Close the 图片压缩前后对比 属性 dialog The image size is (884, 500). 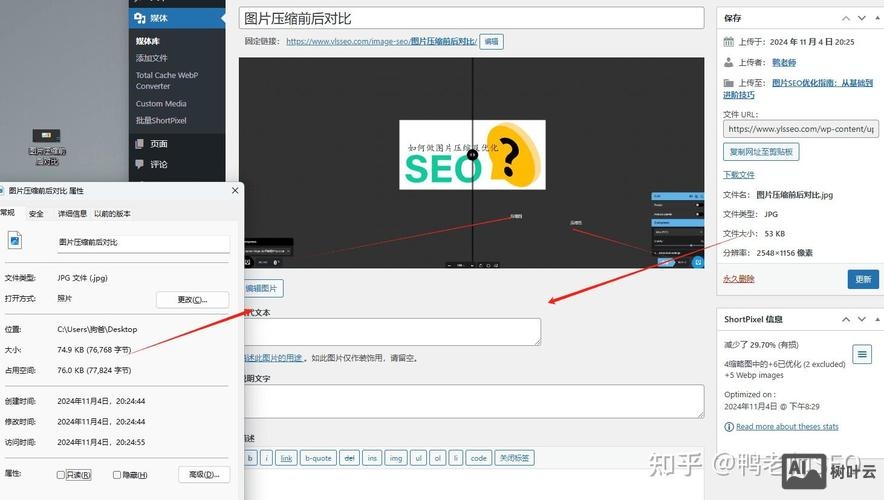(235, 191)
